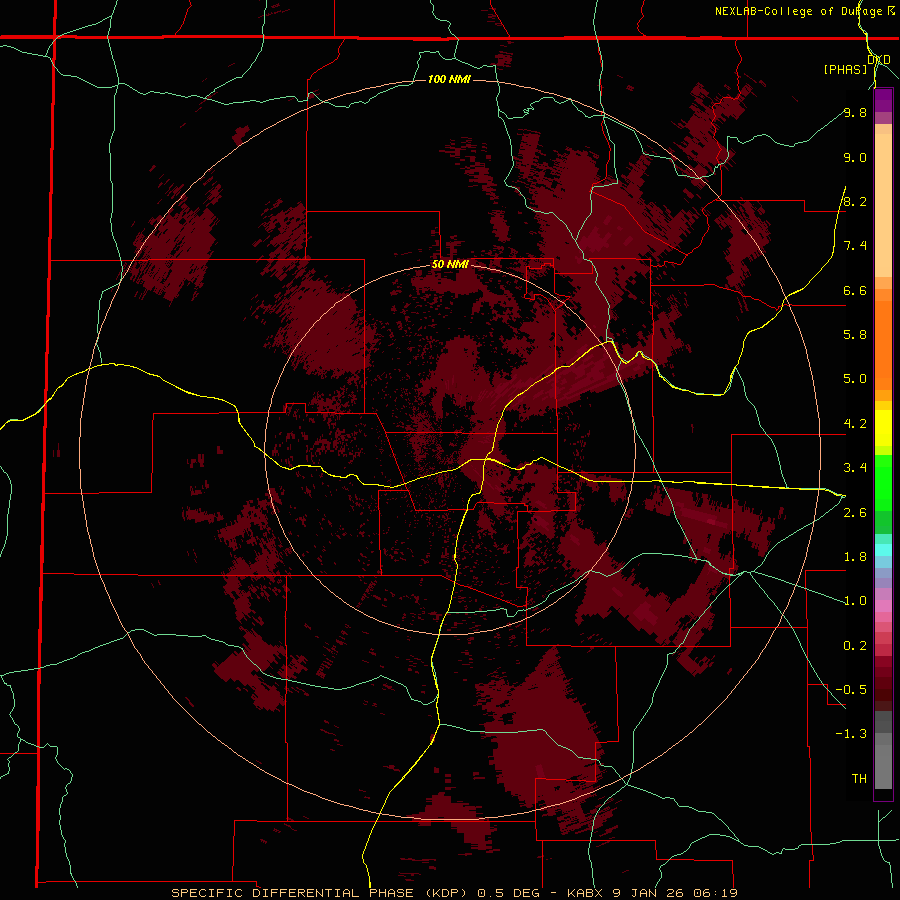Click the 1.0 scale label
The height and width of the screenshot is (900, 900).
tap(855, 601)
